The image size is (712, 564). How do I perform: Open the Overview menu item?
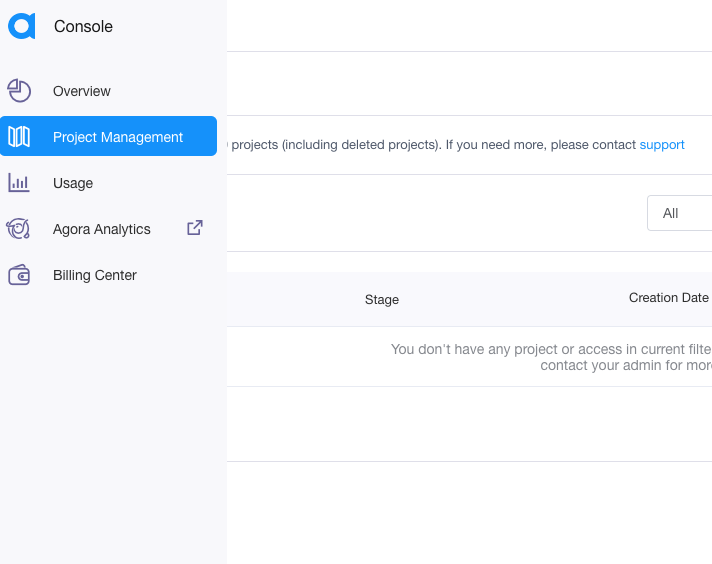tap(82, 91)
